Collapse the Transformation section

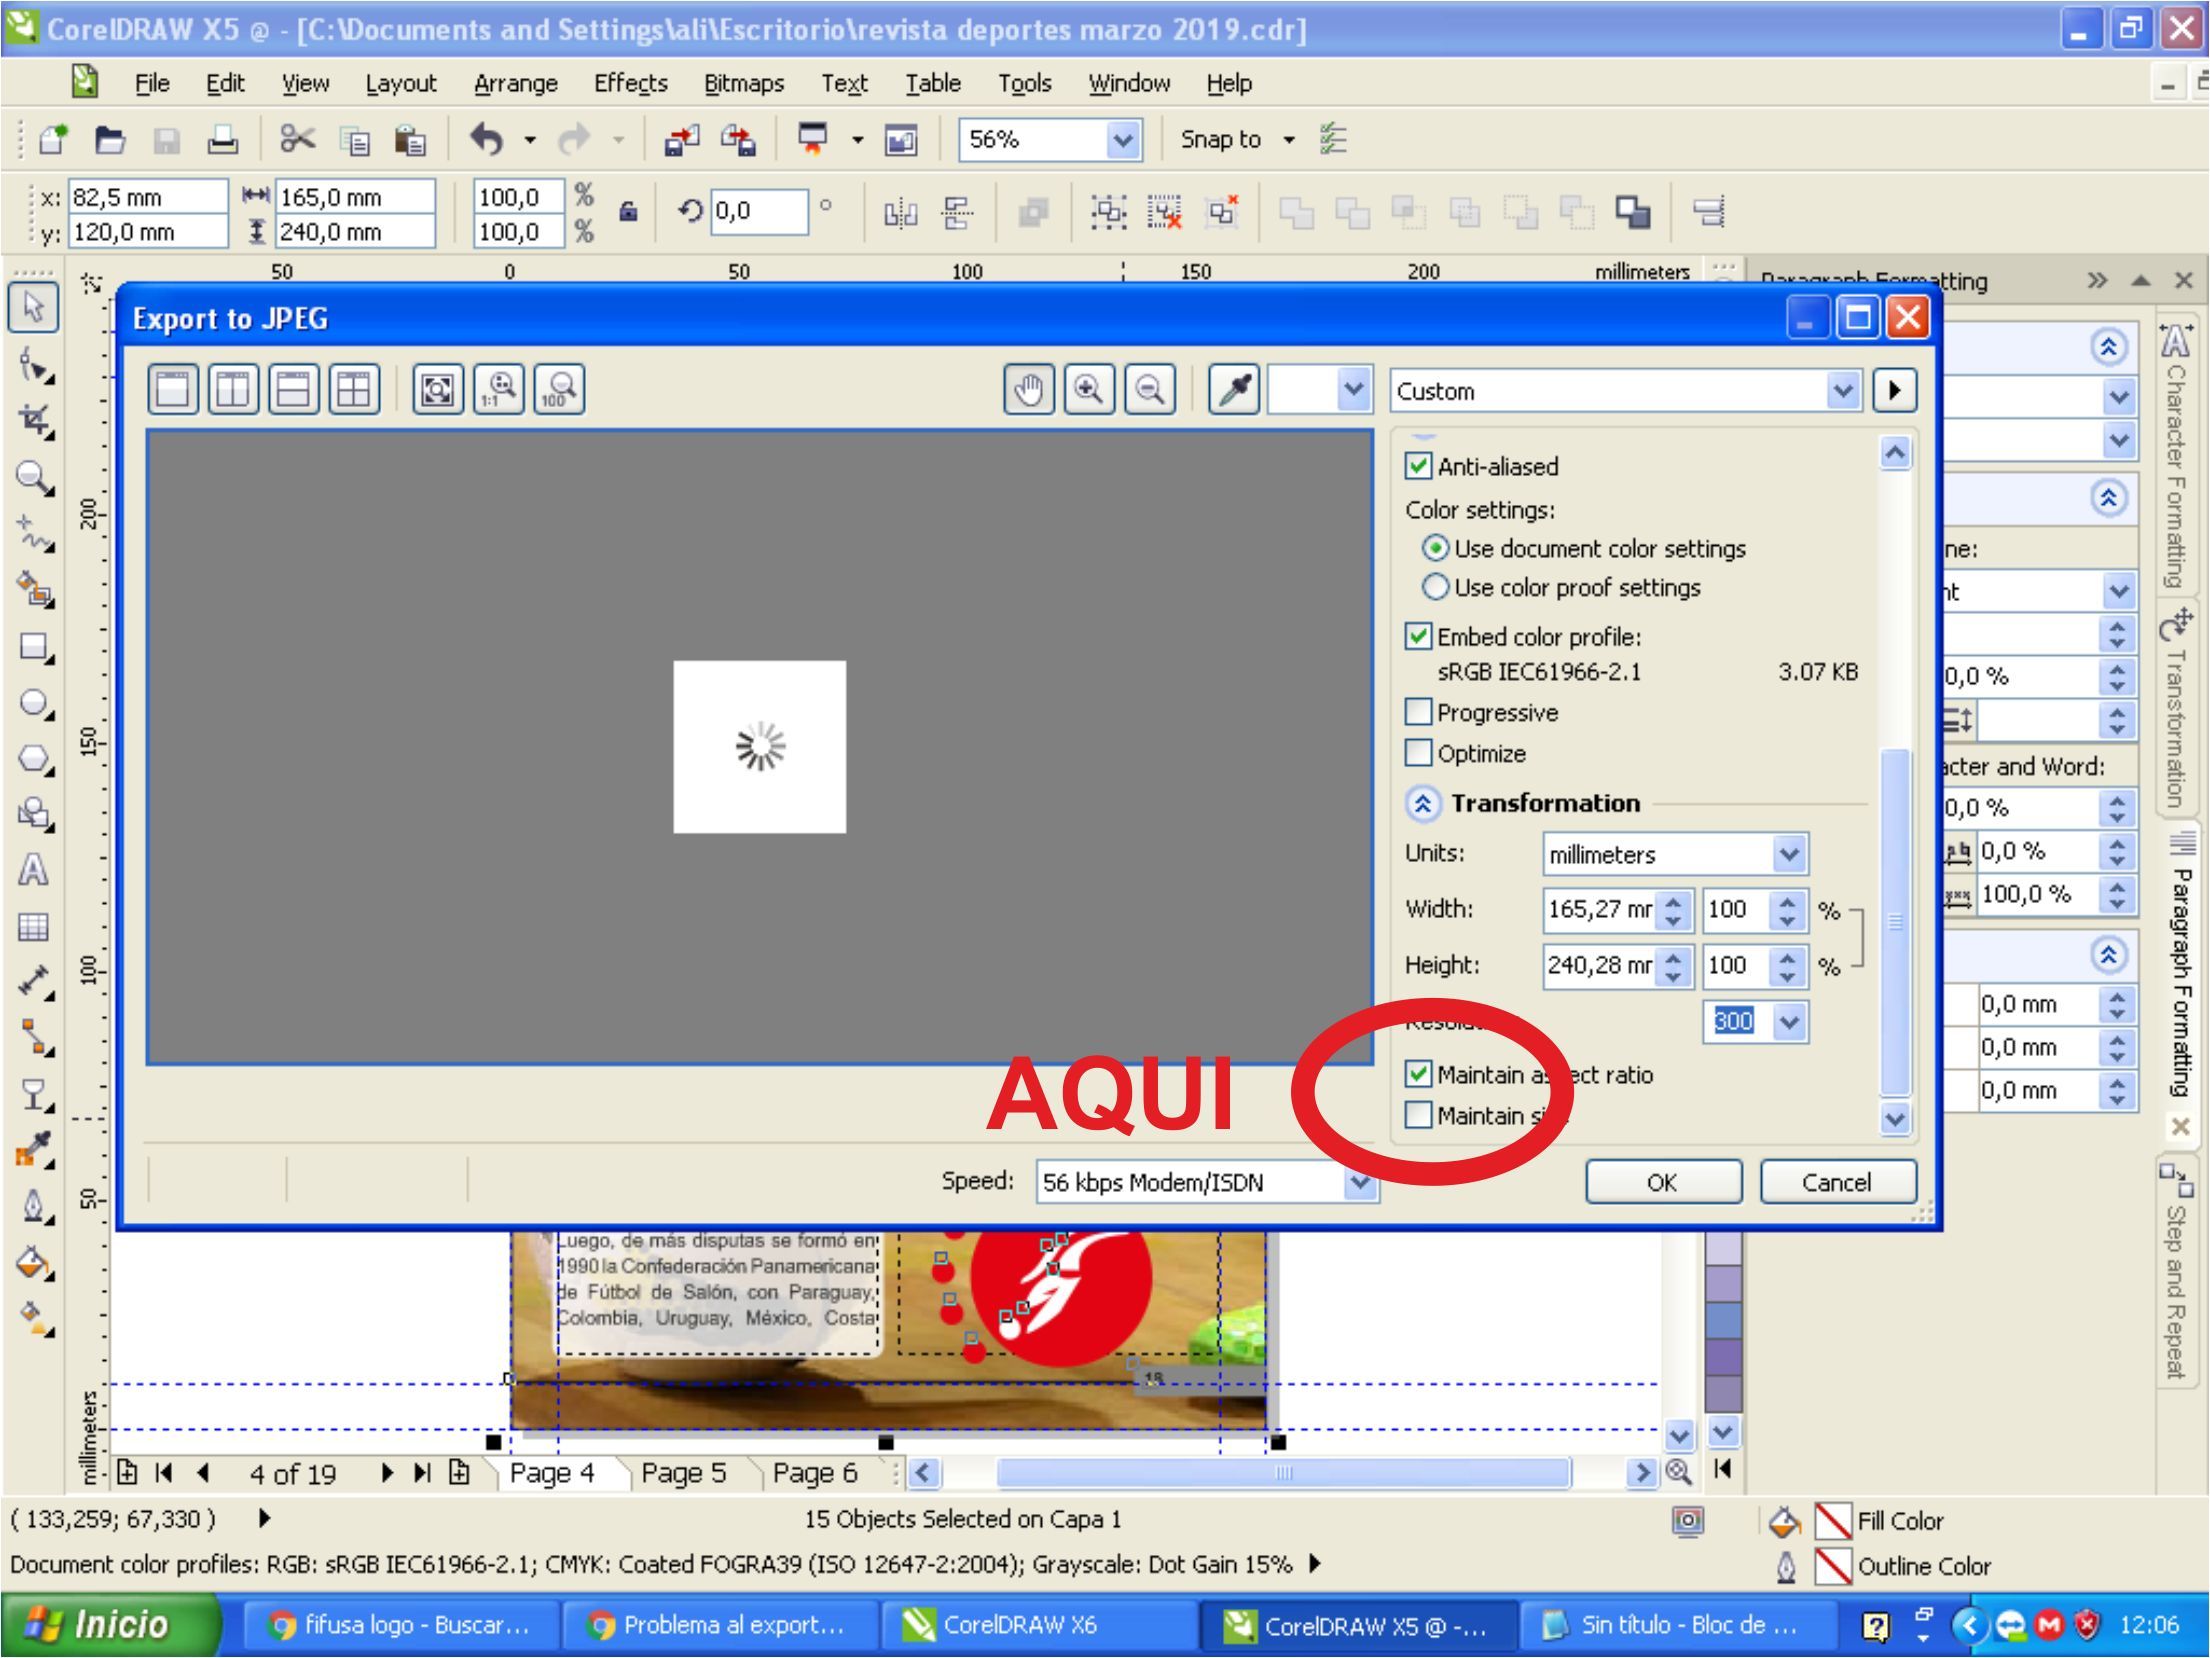pyautogui.click(x=1423, y=803)
